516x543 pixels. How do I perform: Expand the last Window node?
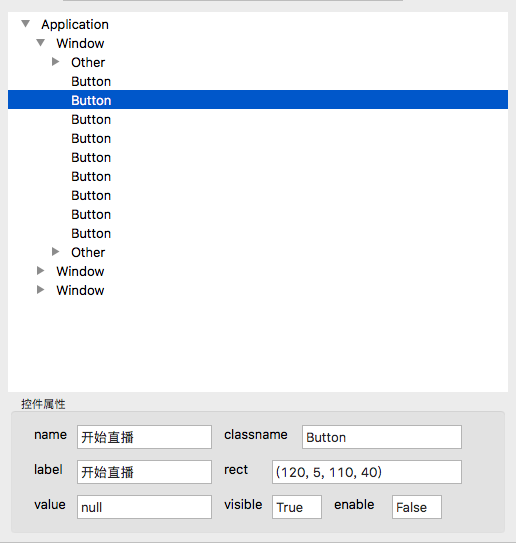pyautogui.click(x=41, y=290)
